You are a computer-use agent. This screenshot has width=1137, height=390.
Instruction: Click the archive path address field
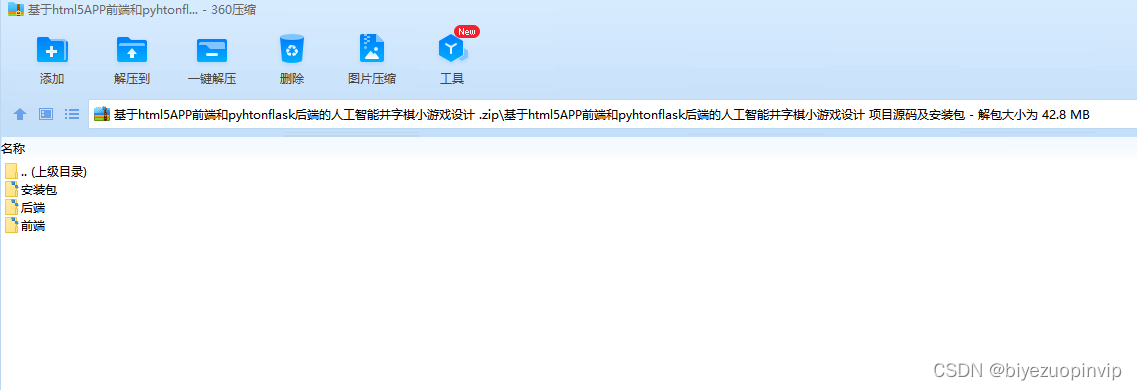[613, 114]
